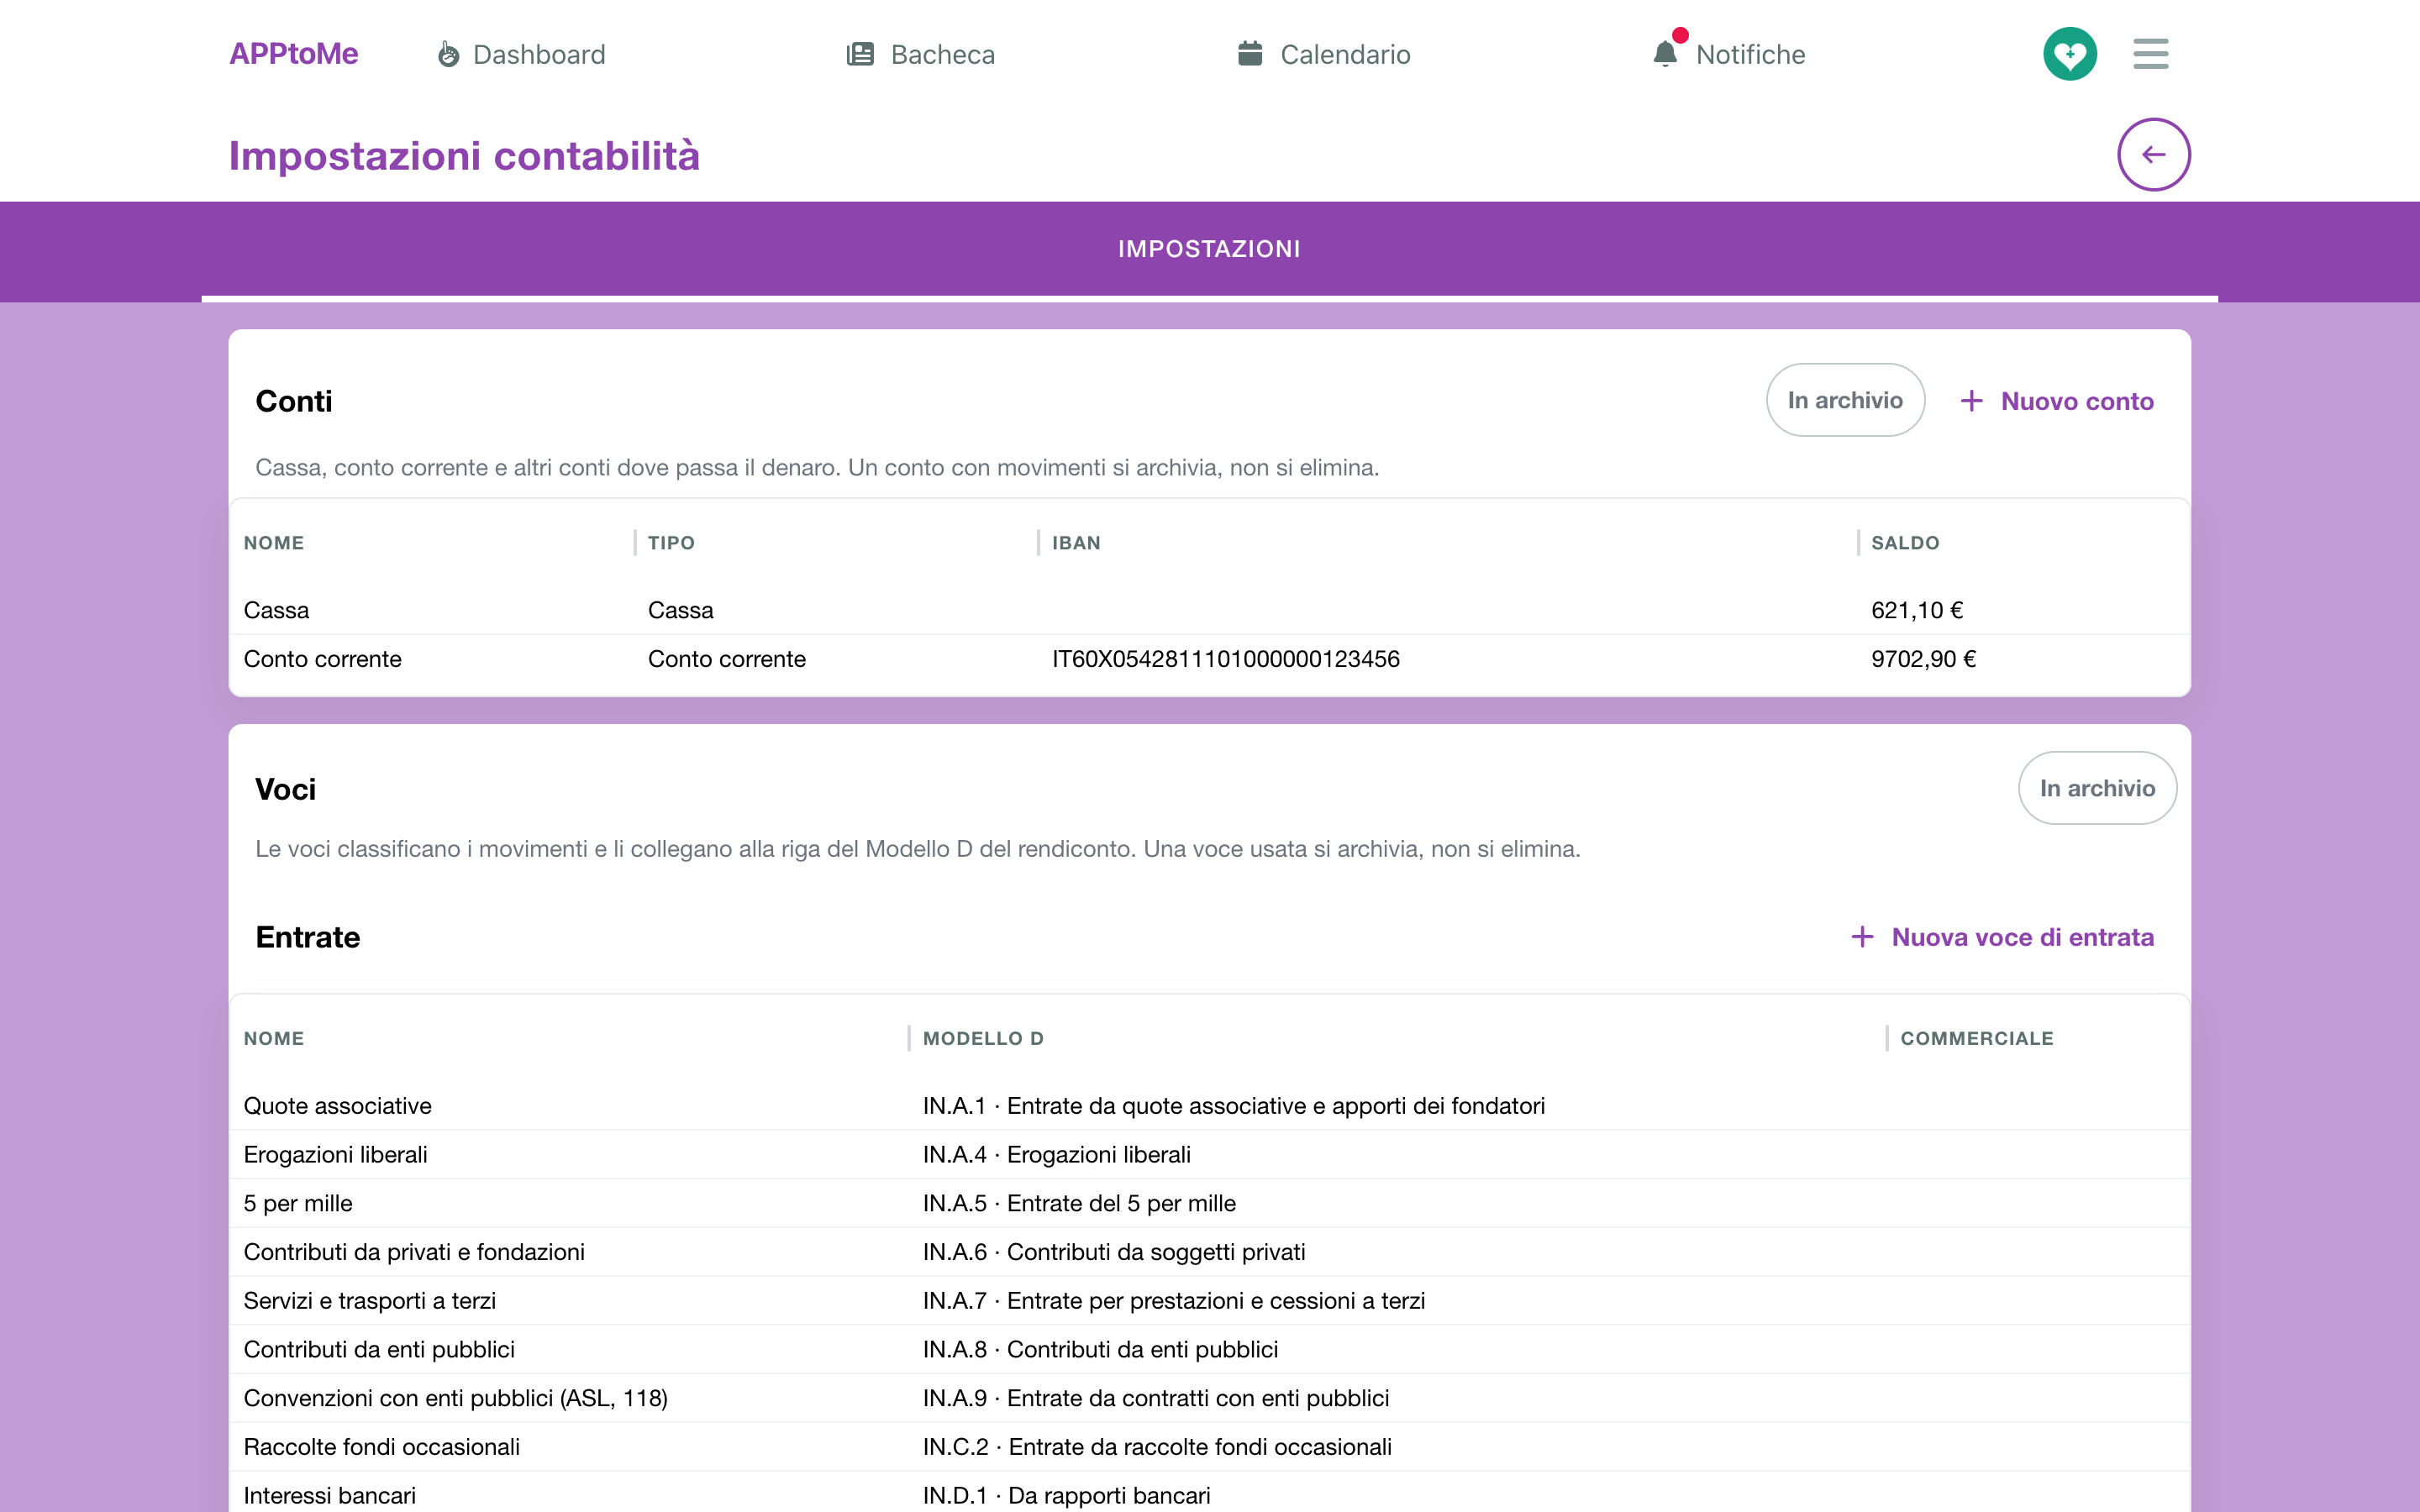Viewport: 2420px width, 1512px height.
Task: Add a new account with Nuovo conto
Action: [x=2056, y=401]
